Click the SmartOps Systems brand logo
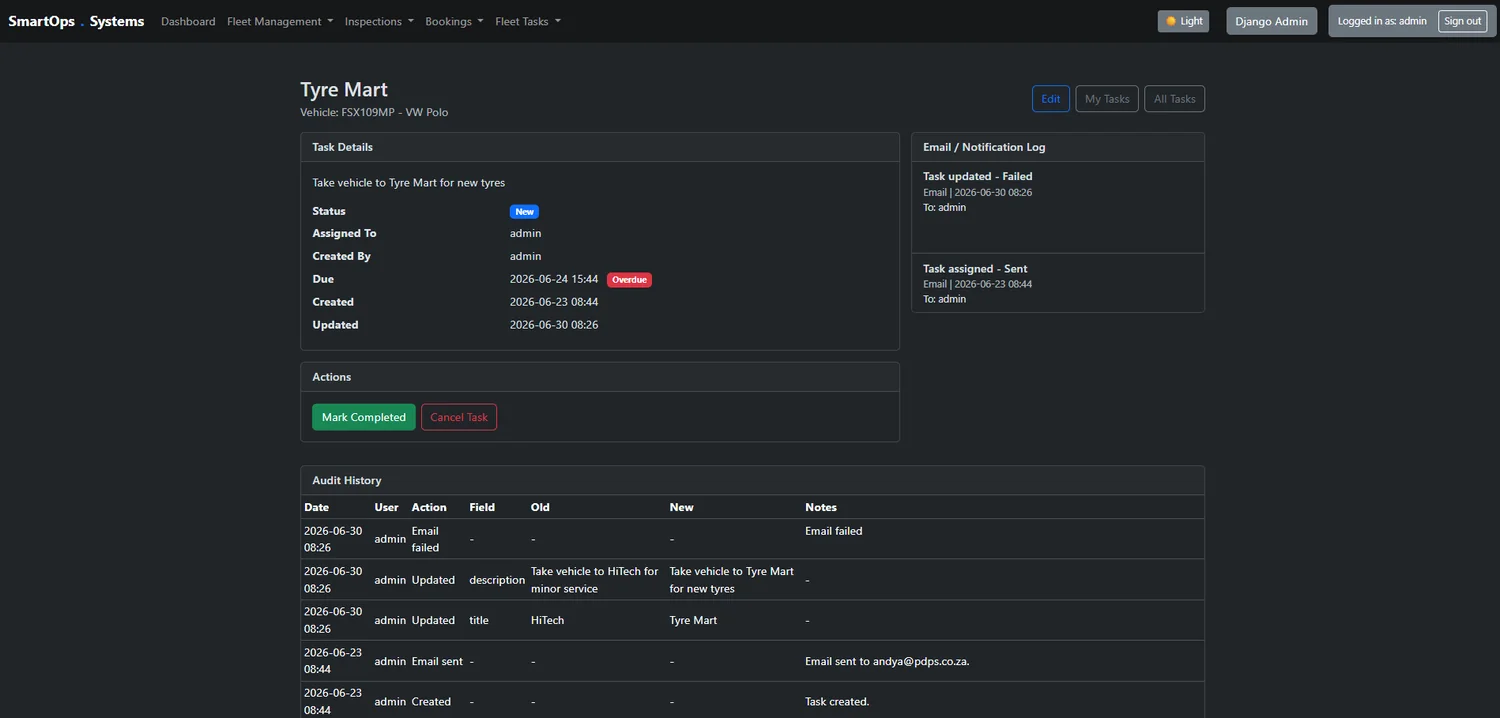 tap(76, 21)
